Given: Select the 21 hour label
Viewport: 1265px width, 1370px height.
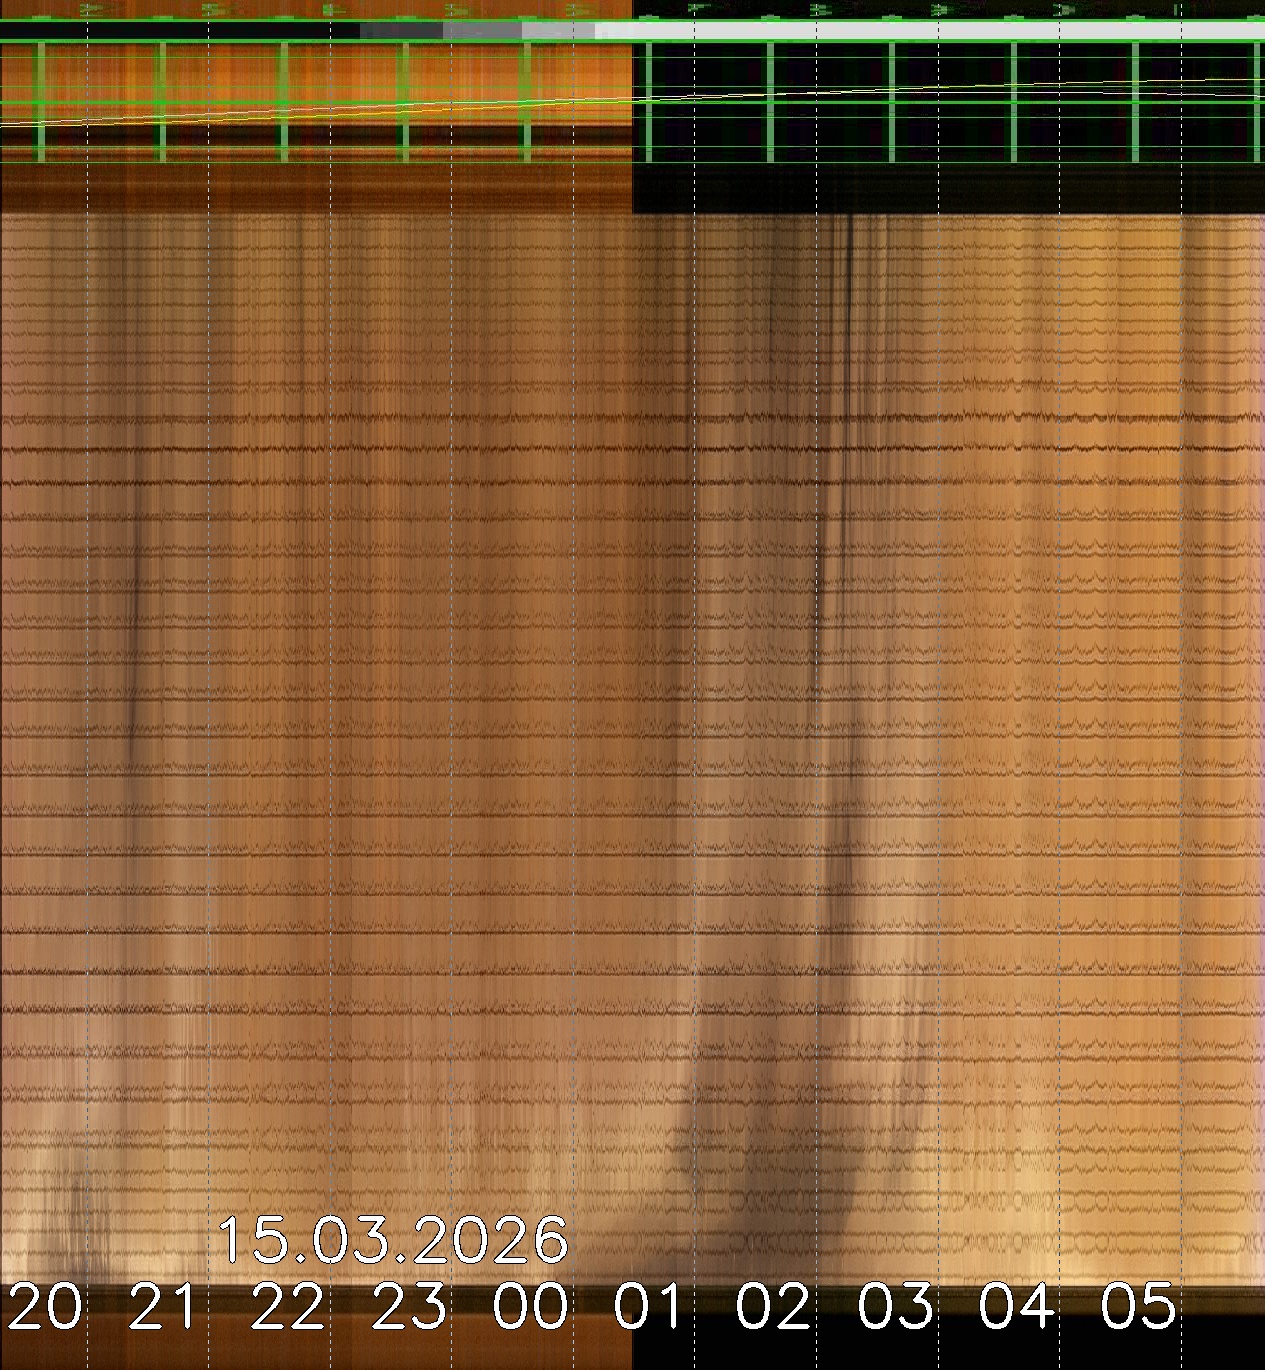Looking at the screenshot, I should pos(165,1306).
